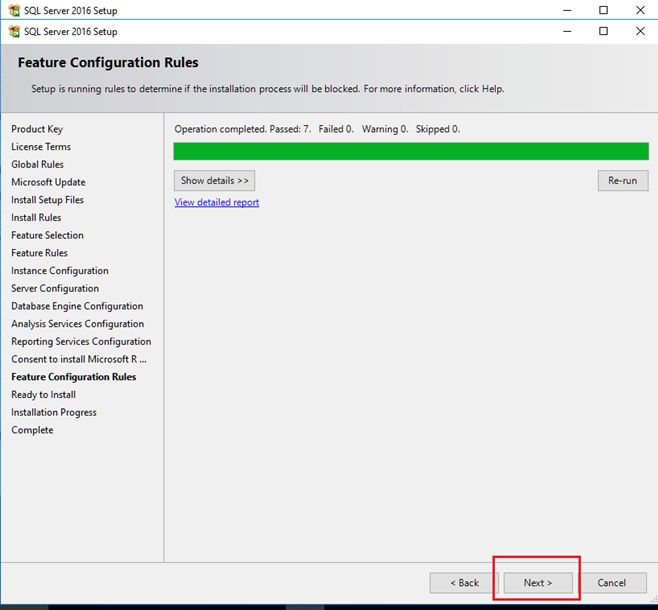Select Feature Selection in the step list
Viewport: 658px width, 610px height.
click(47, 235)
